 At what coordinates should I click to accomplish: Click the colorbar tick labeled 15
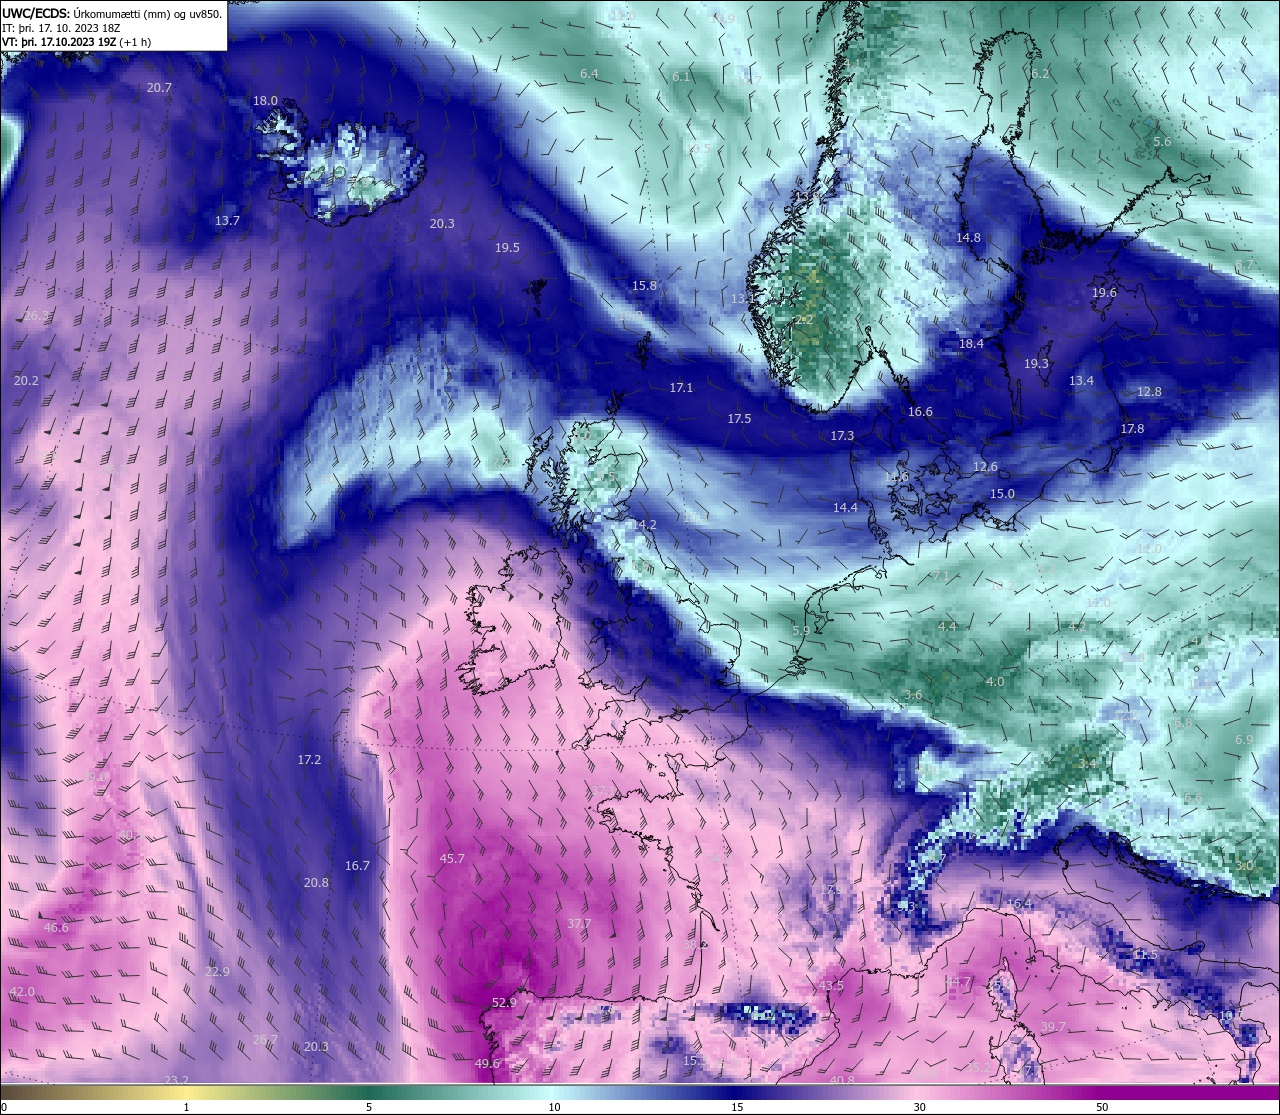click(737, 1107)
